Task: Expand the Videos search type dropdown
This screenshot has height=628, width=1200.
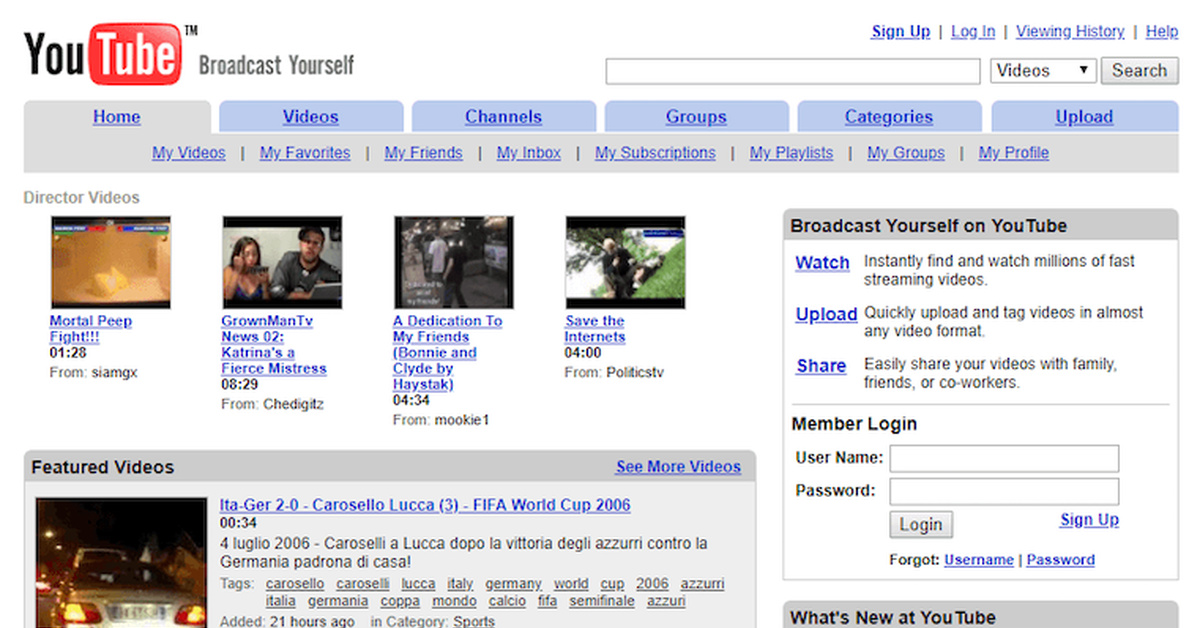Action: coord(1043,71)
